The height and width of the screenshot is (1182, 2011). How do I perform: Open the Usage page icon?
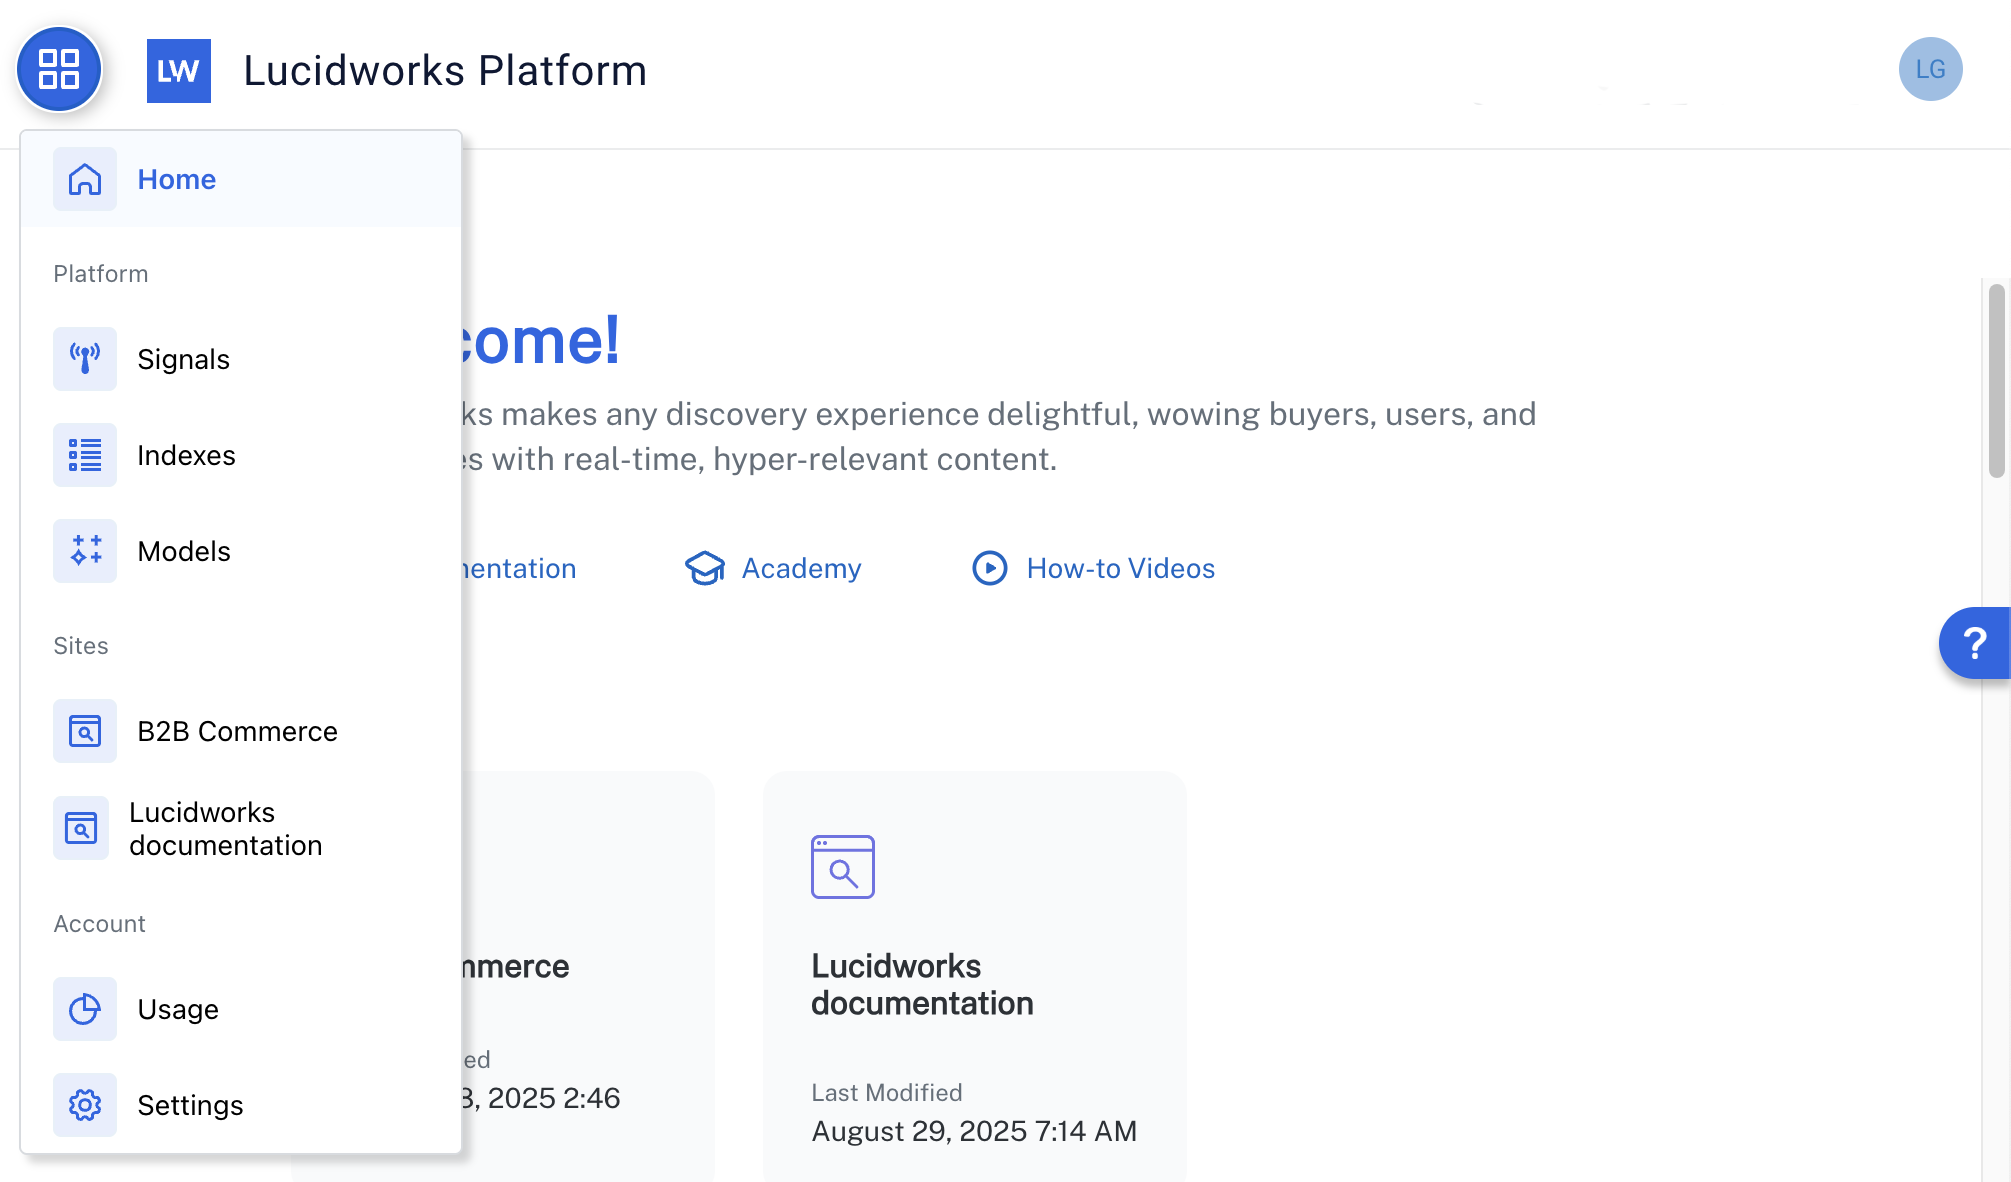point(85,1009)
